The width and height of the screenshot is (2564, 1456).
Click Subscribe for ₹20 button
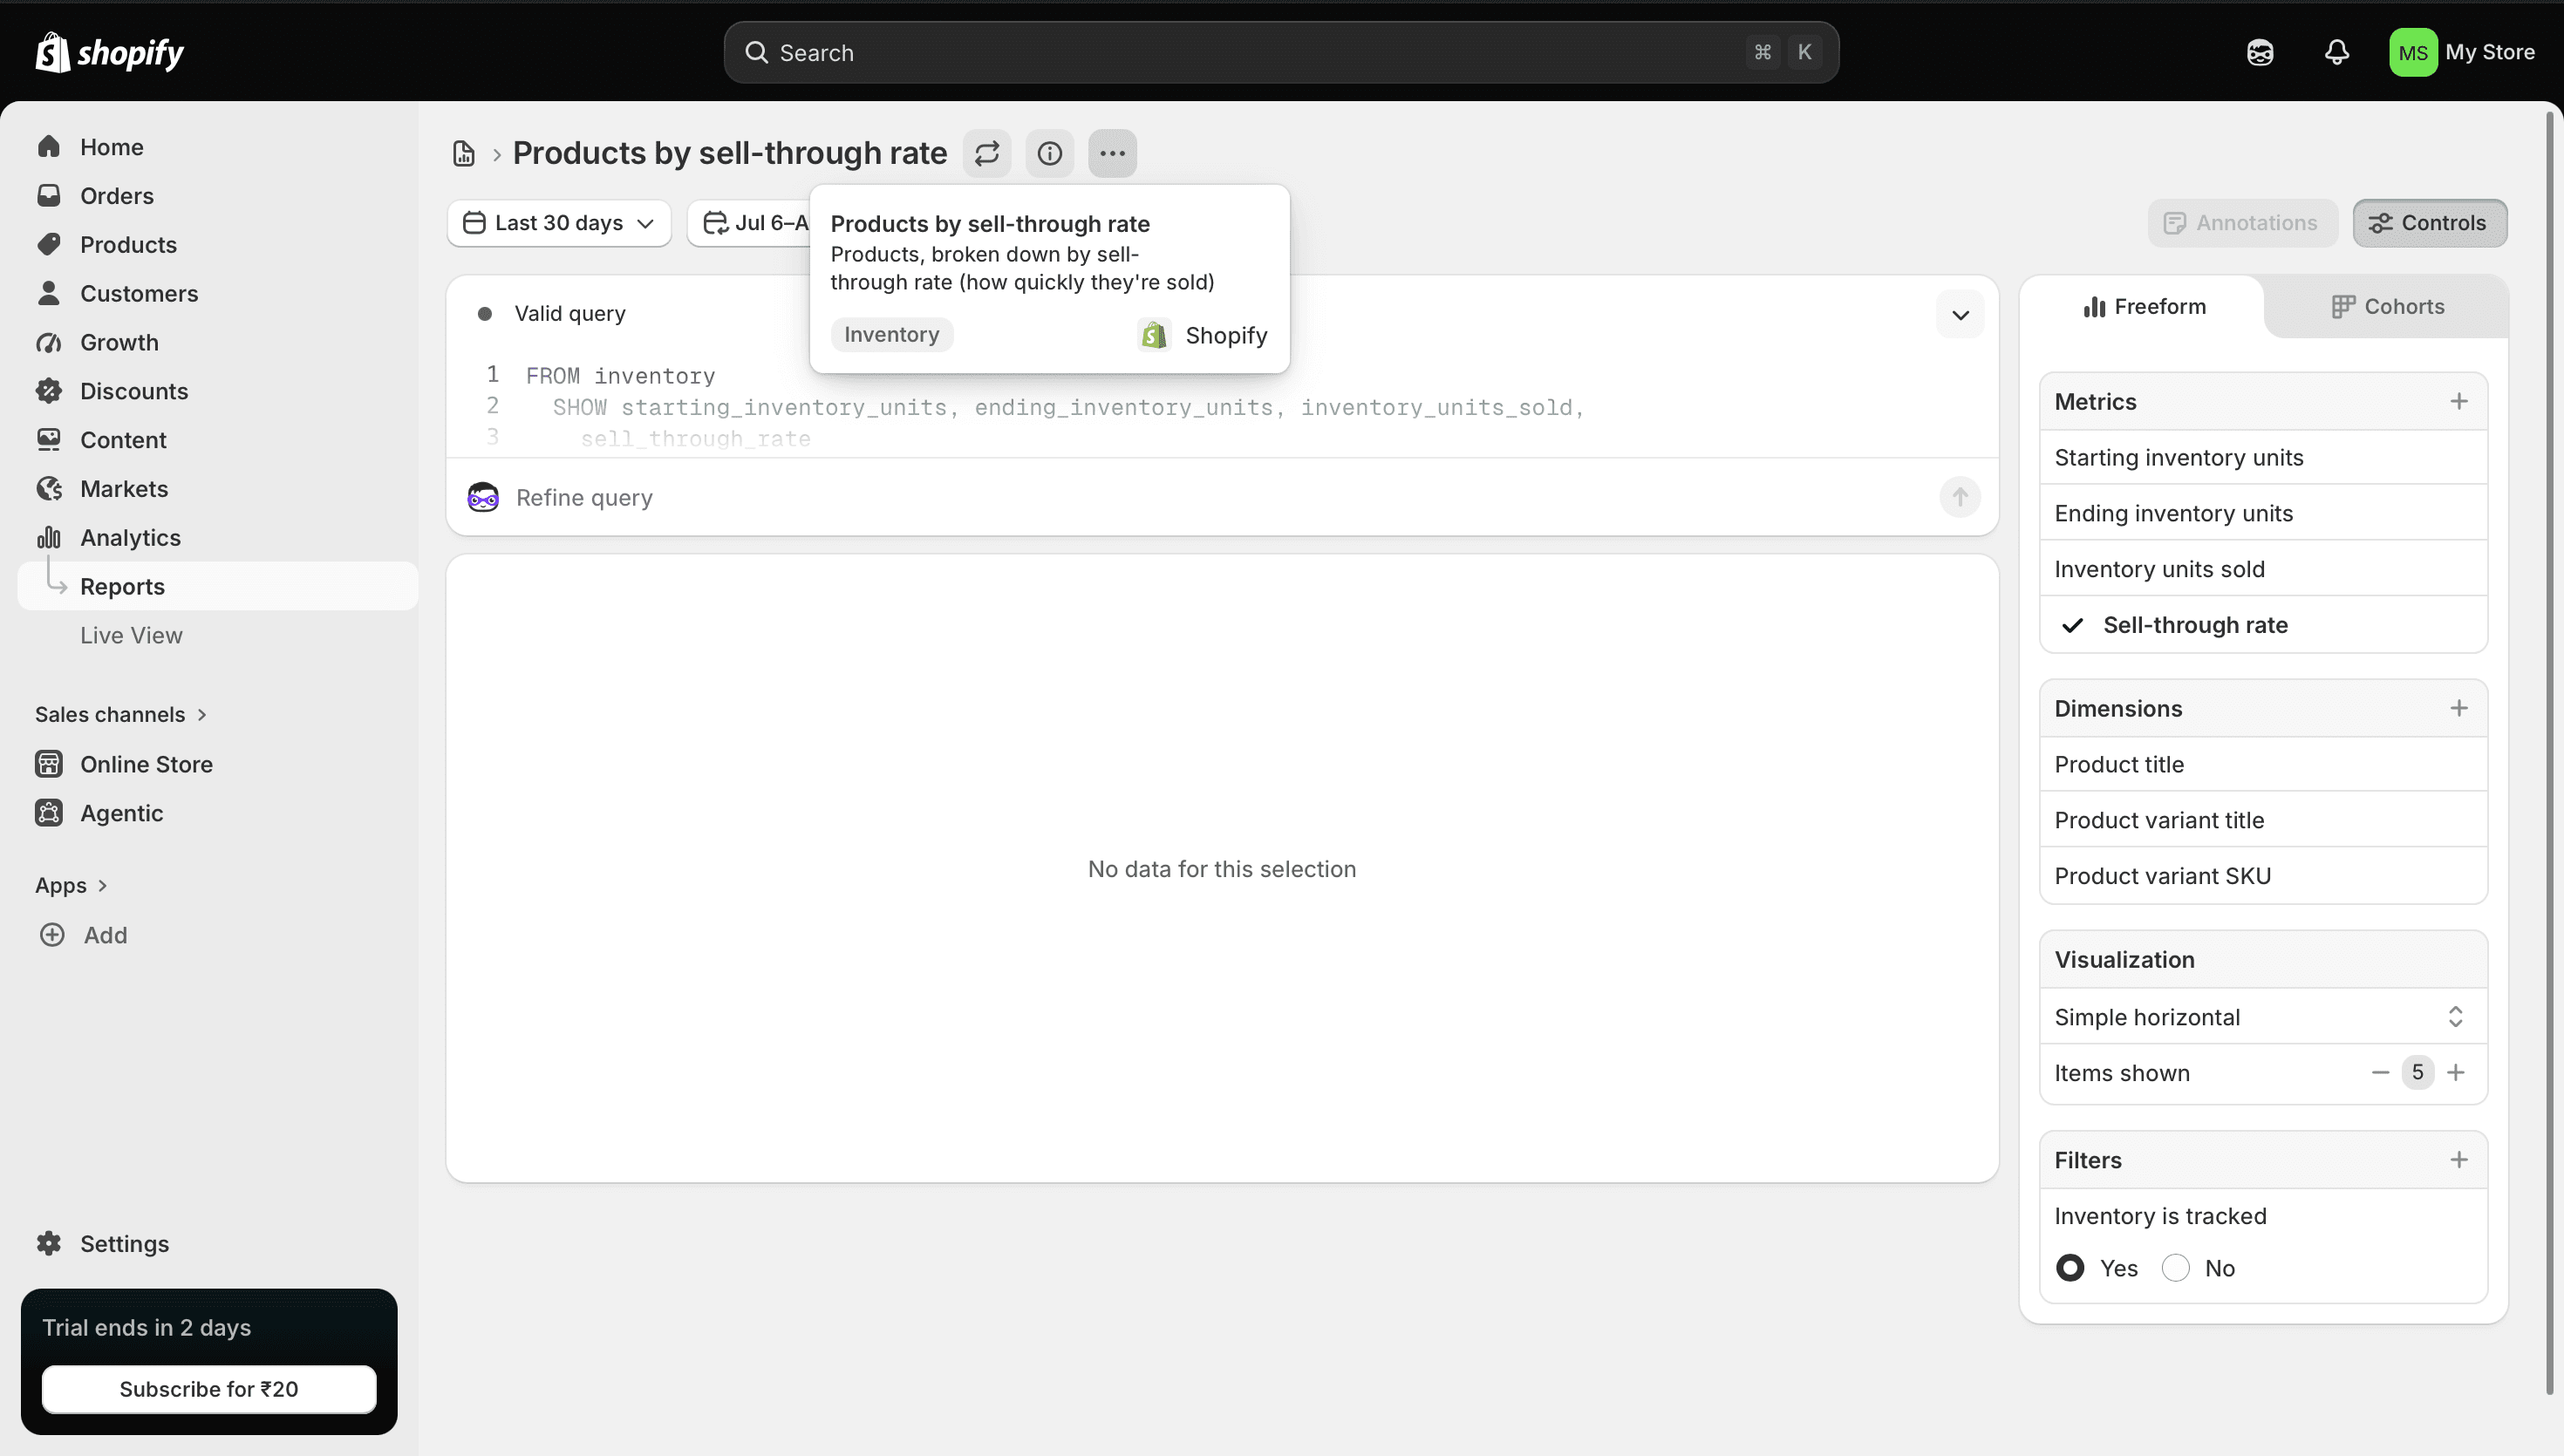coord(209,1389)
